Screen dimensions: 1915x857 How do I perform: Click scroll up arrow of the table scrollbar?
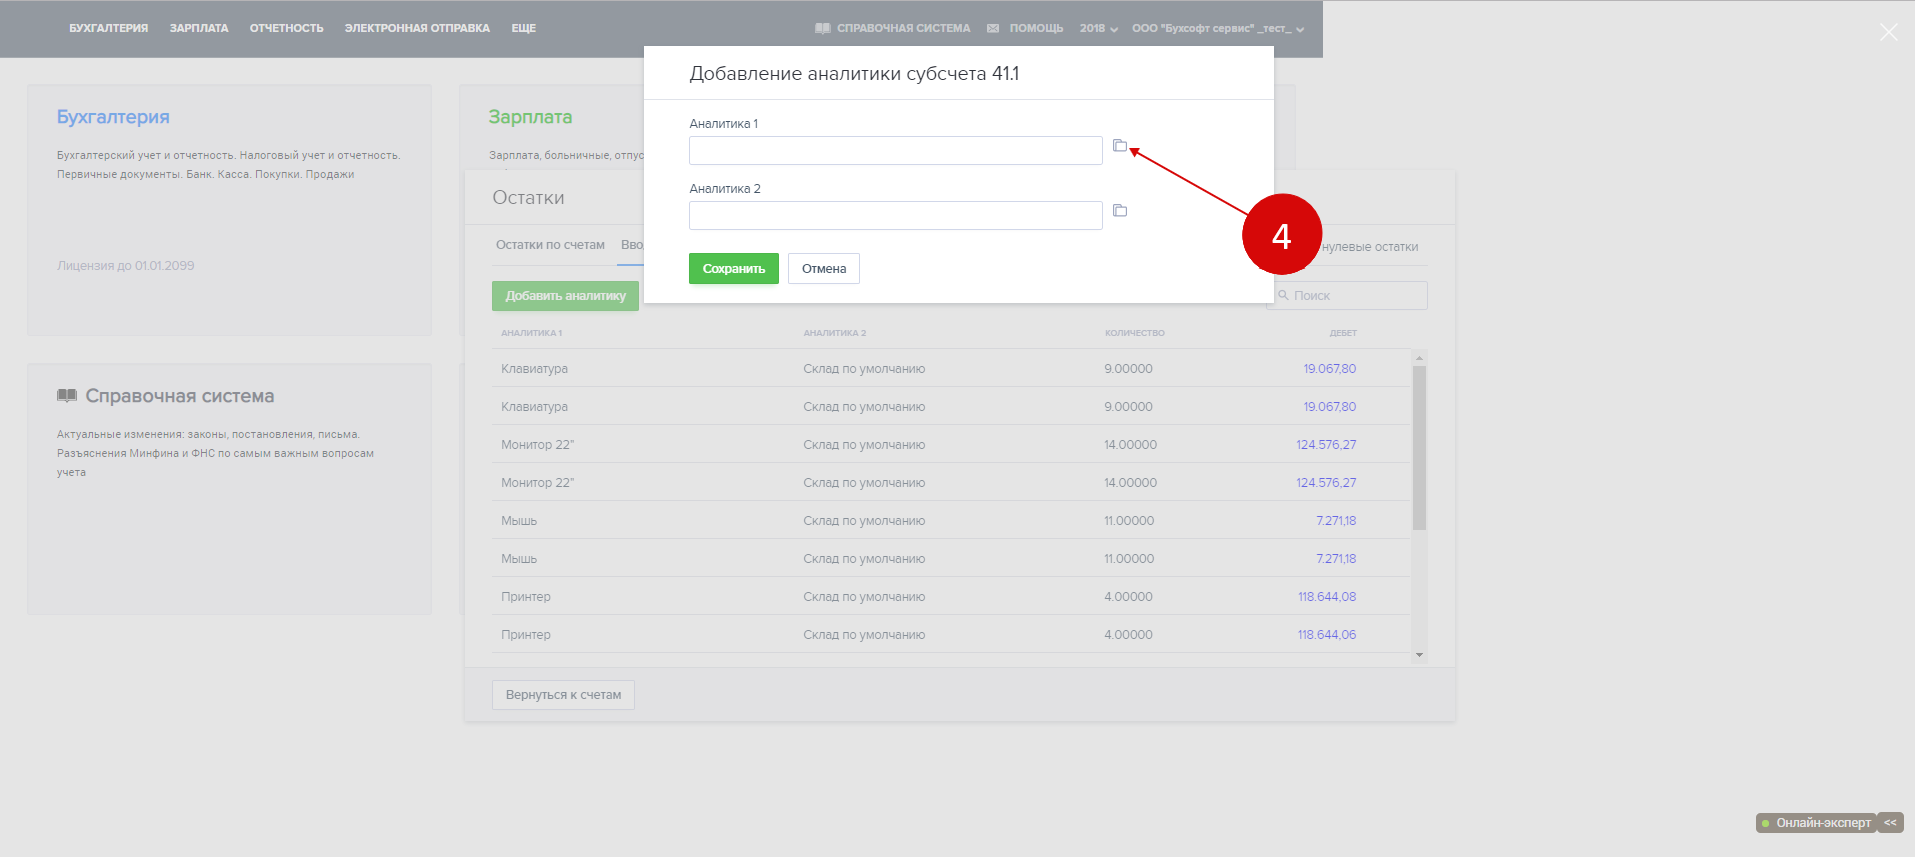[x=1419, y=357]
